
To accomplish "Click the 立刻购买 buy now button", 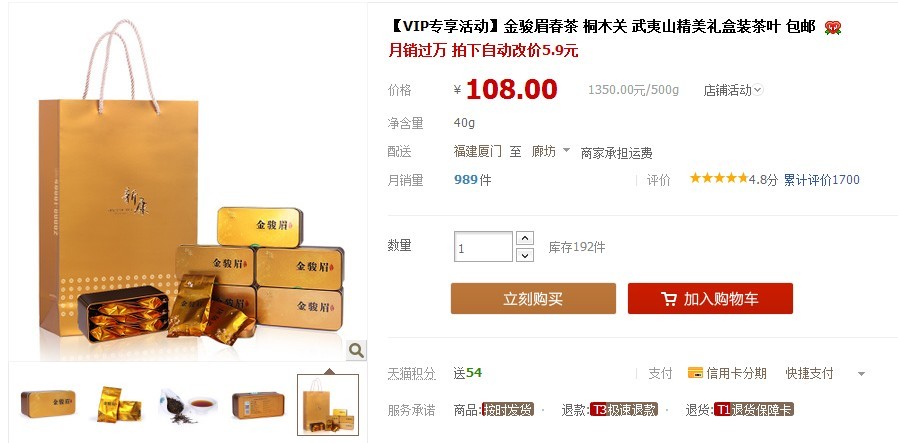I will (533, 298).
